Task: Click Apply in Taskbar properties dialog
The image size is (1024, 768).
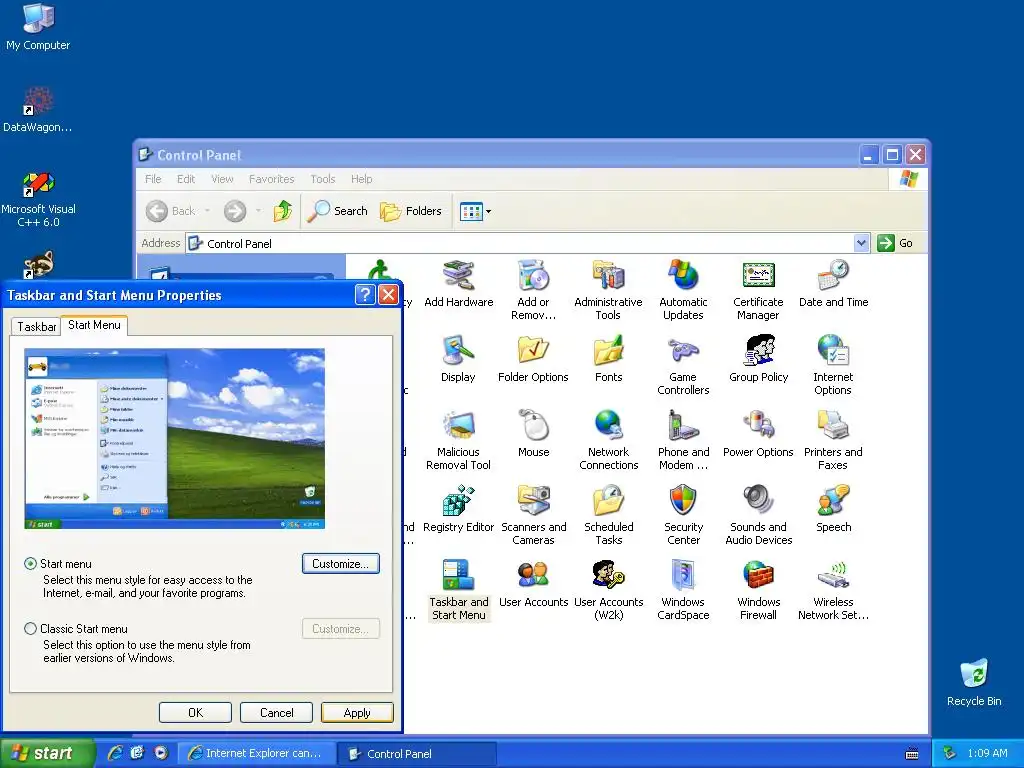Action: point(357,712)
